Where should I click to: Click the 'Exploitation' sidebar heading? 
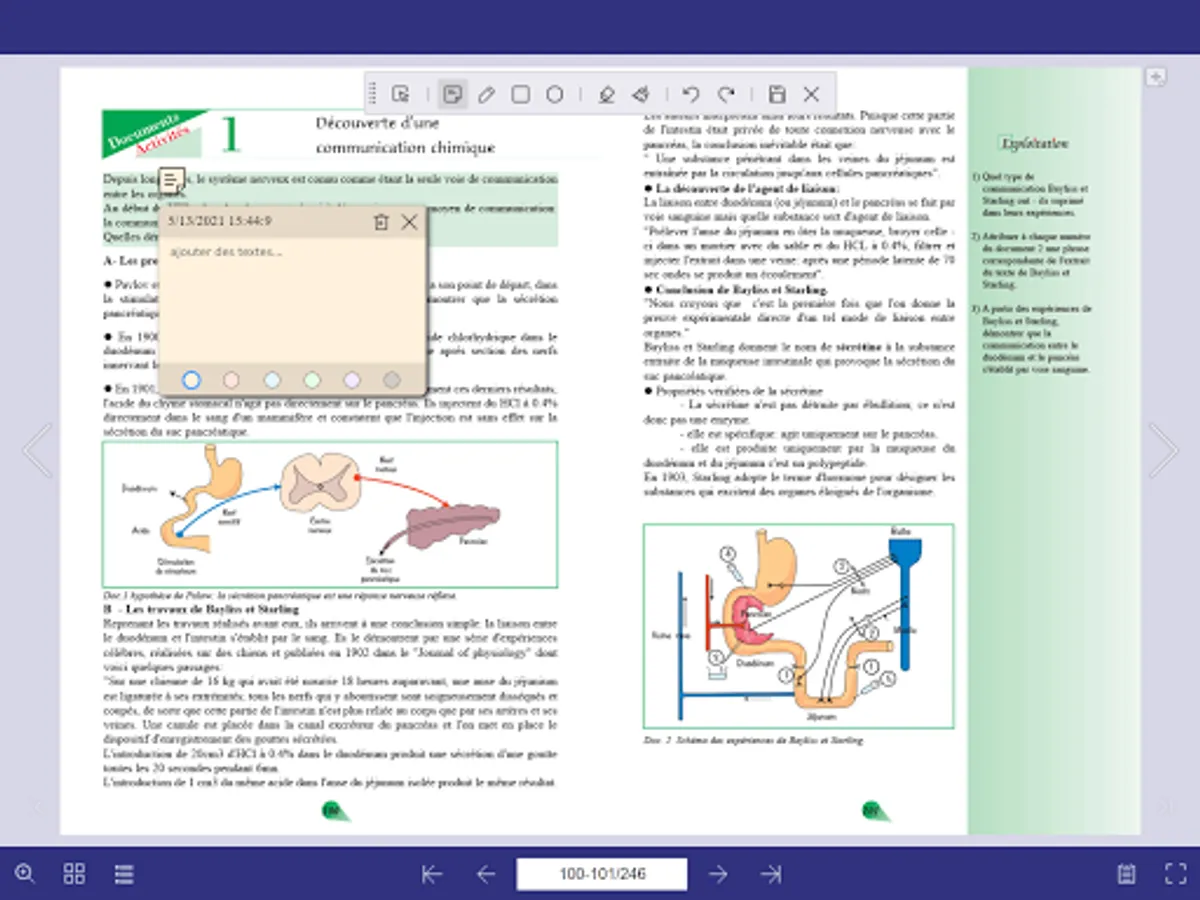[x=1035, y=143]
